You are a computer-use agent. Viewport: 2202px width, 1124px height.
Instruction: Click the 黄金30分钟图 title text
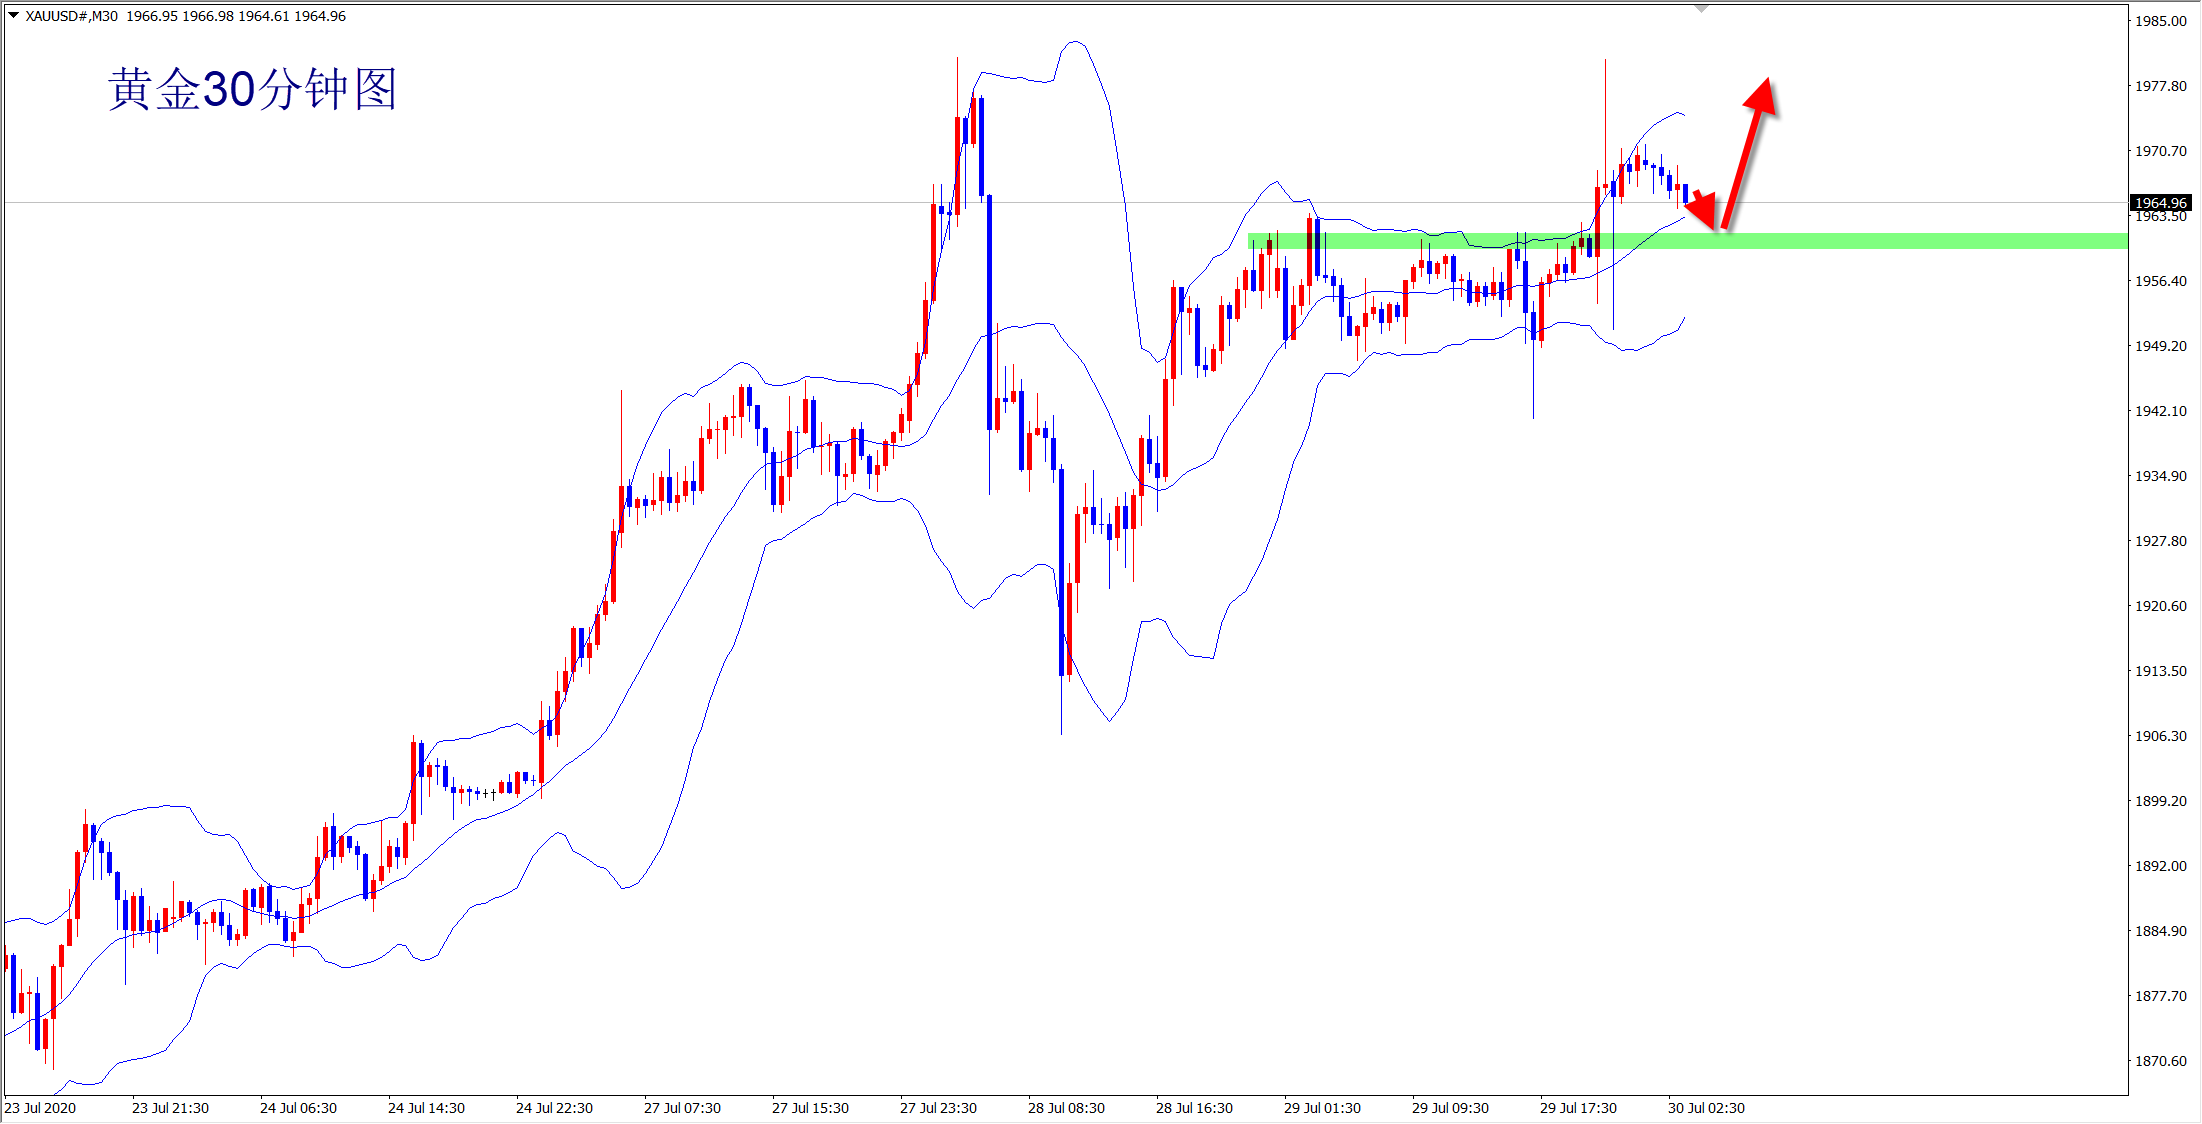coord(252,89)
